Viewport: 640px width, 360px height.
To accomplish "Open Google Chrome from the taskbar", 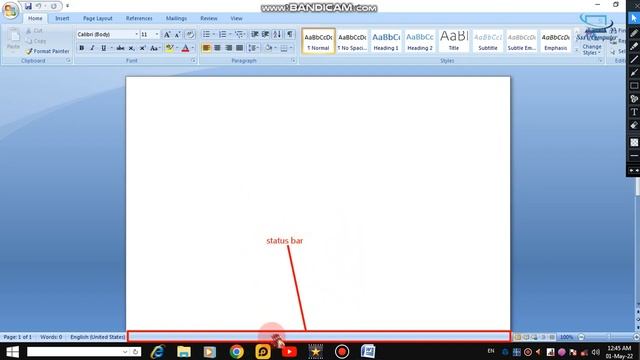I will point(237,352).
